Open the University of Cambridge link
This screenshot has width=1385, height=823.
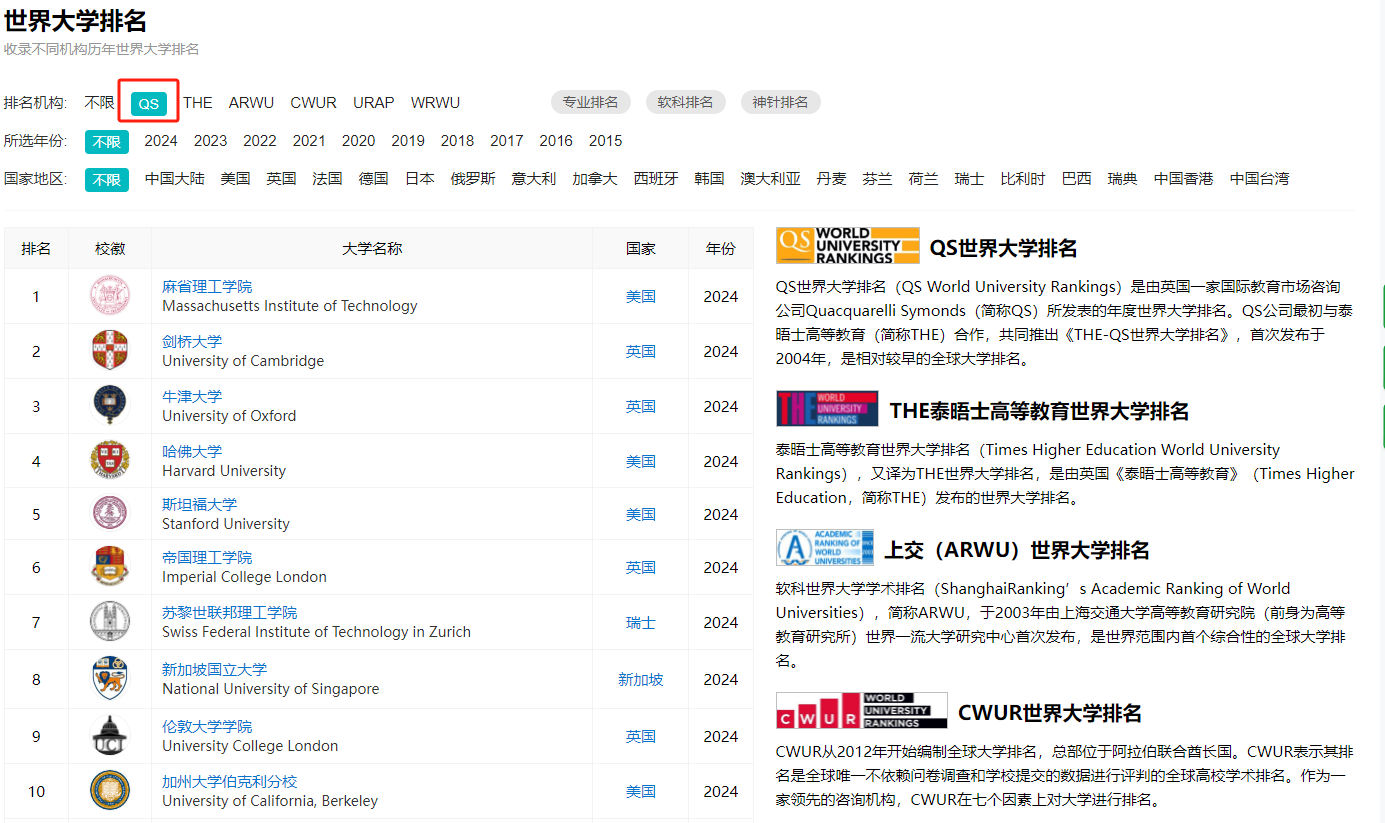pyautogui.click(x=194, y=340)
